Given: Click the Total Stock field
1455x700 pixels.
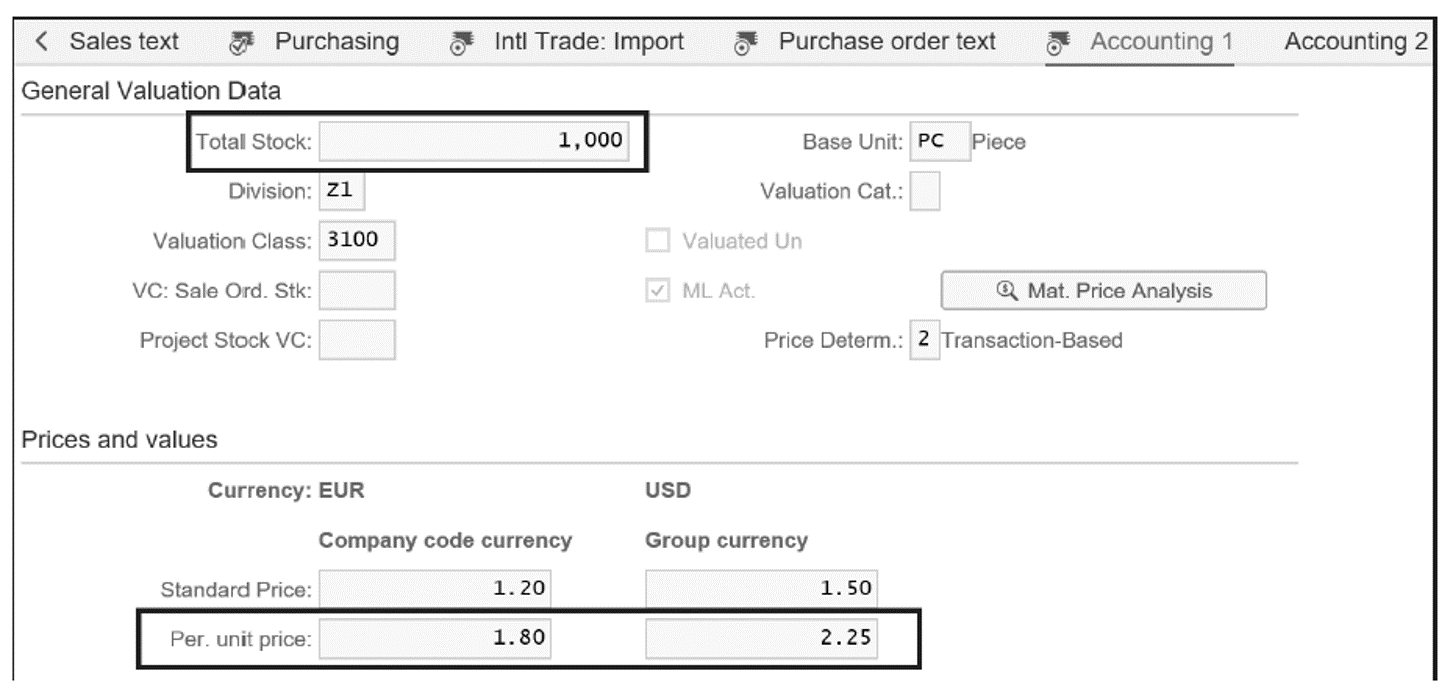Looking at the screenshot, I should click(473, 141).
